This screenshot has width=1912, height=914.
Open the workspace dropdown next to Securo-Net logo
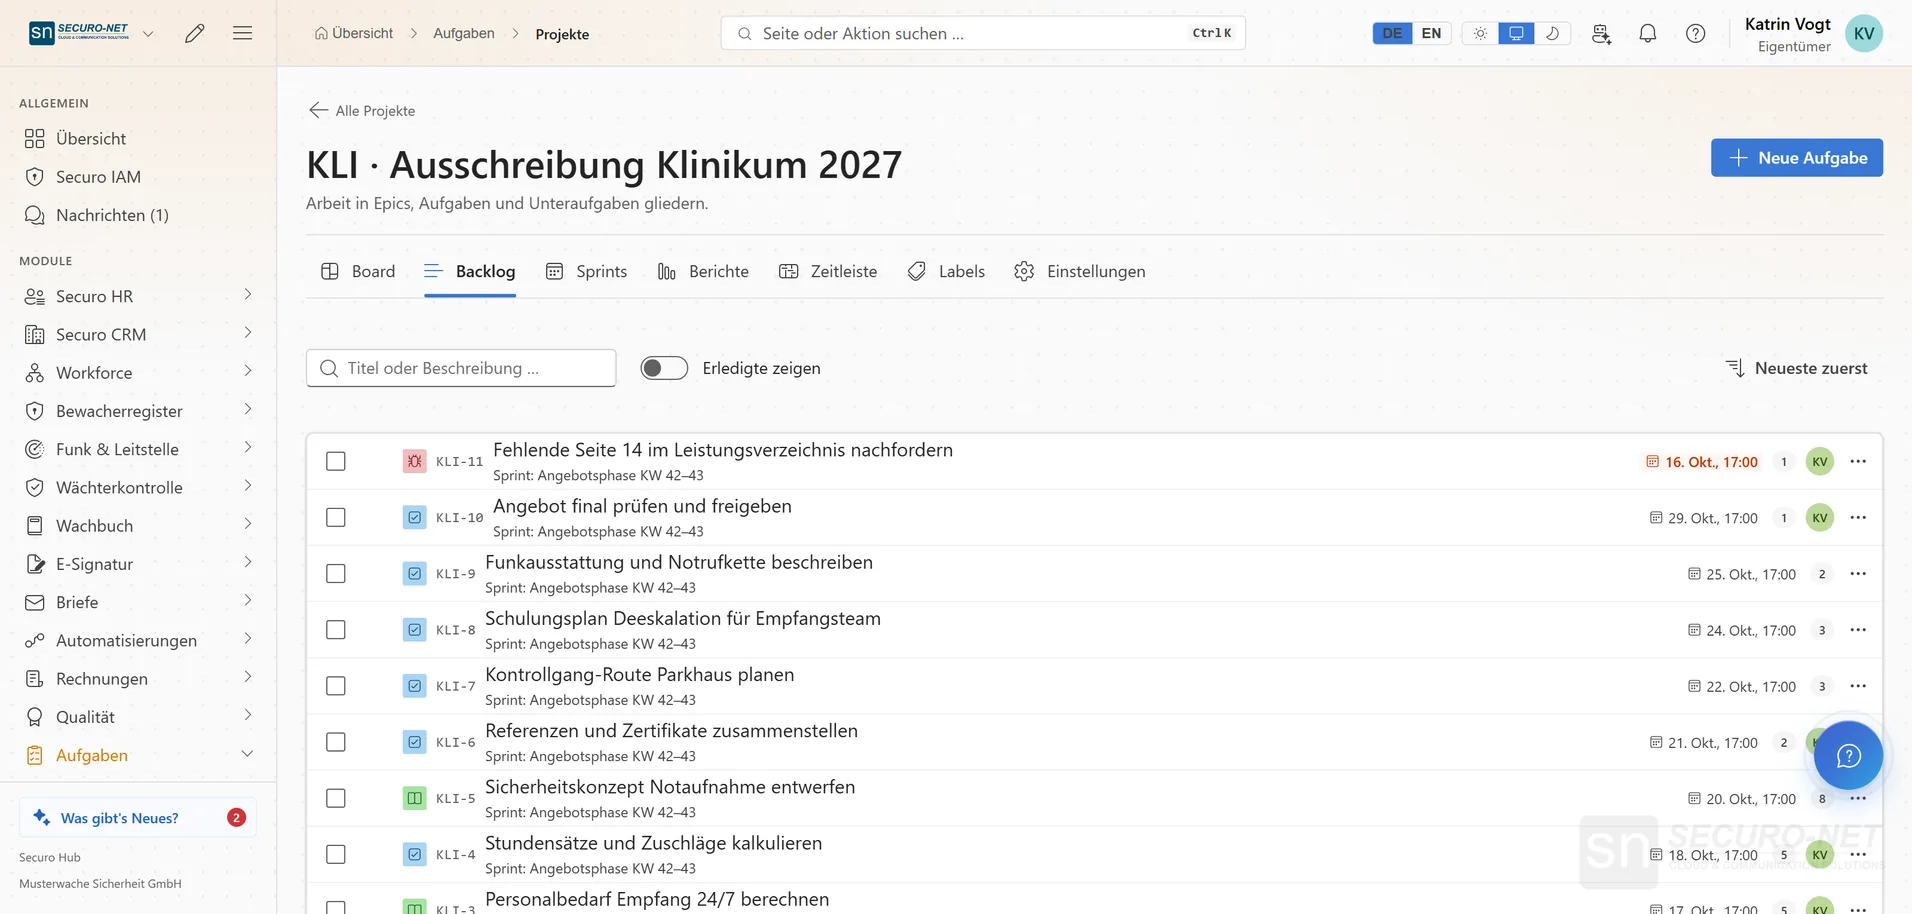tap(148, 33)
